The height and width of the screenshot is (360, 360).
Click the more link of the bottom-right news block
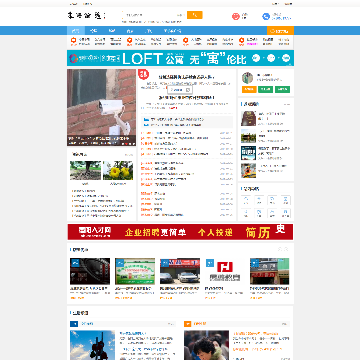pyautogui.click(x=285, y=324)
